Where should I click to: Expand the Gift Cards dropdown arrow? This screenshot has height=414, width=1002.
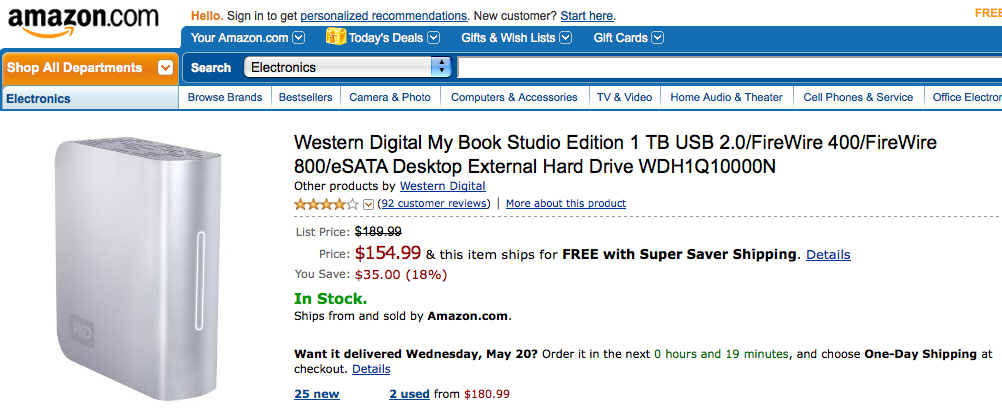pyautogui.click(x=658, y=38)
